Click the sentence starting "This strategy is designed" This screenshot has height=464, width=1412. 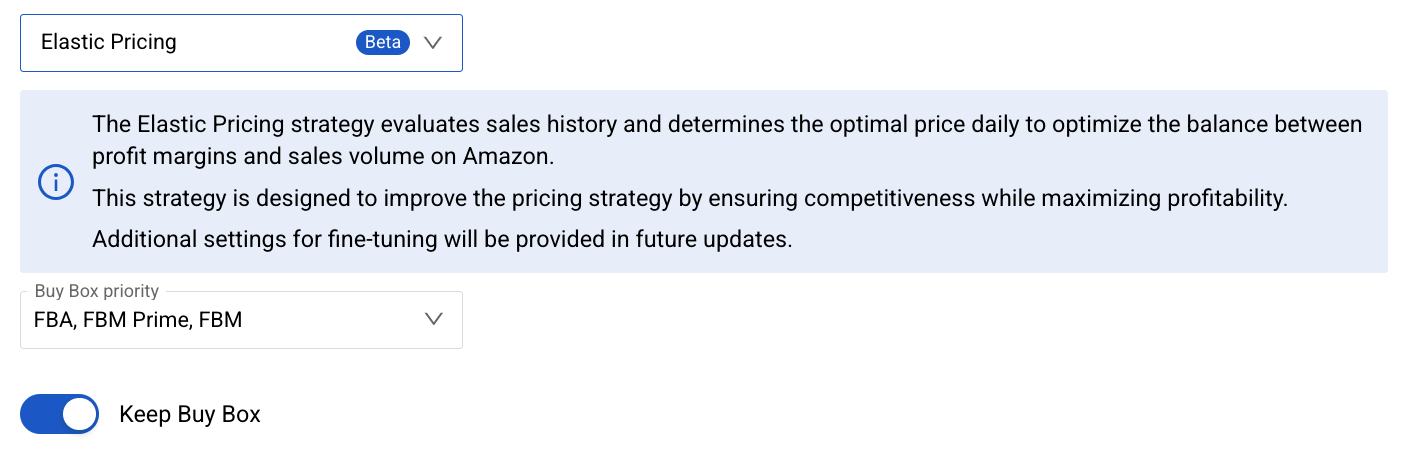[689, 198]
